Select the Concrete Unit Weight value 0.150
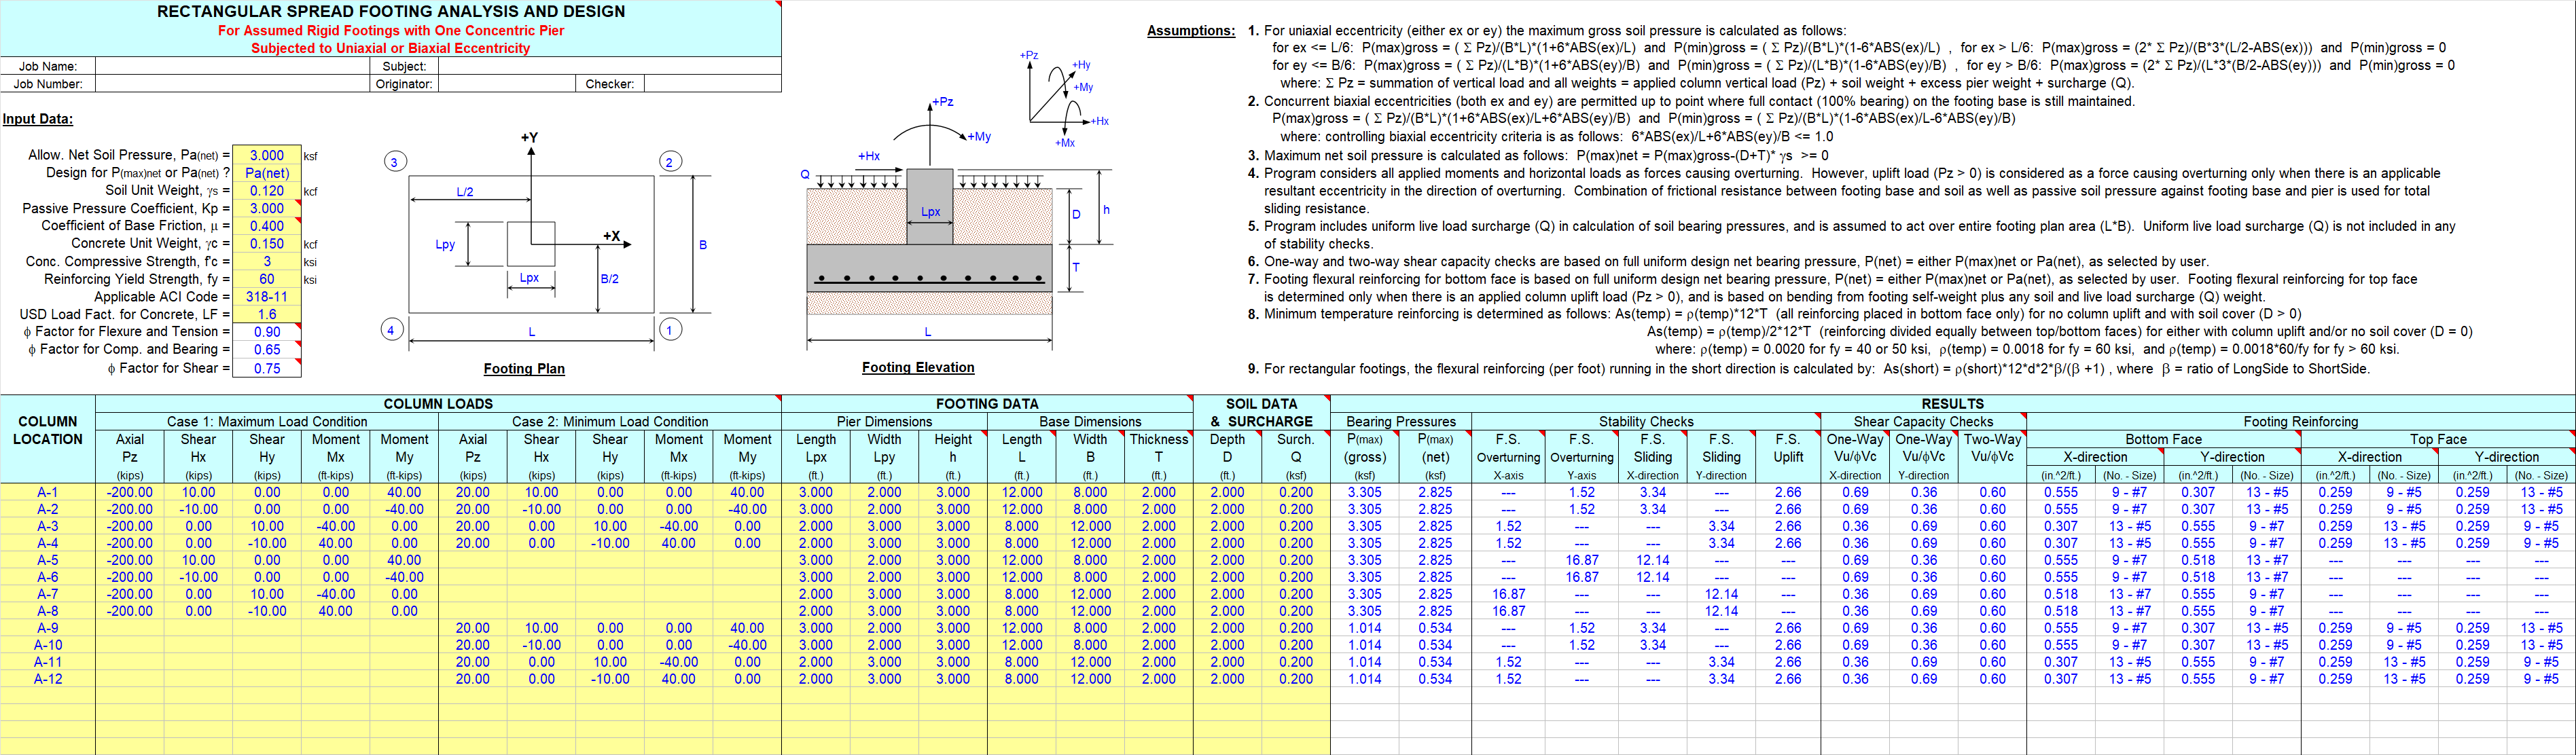Viewport: 2576px width, 755px height. (x=267, y=243)
